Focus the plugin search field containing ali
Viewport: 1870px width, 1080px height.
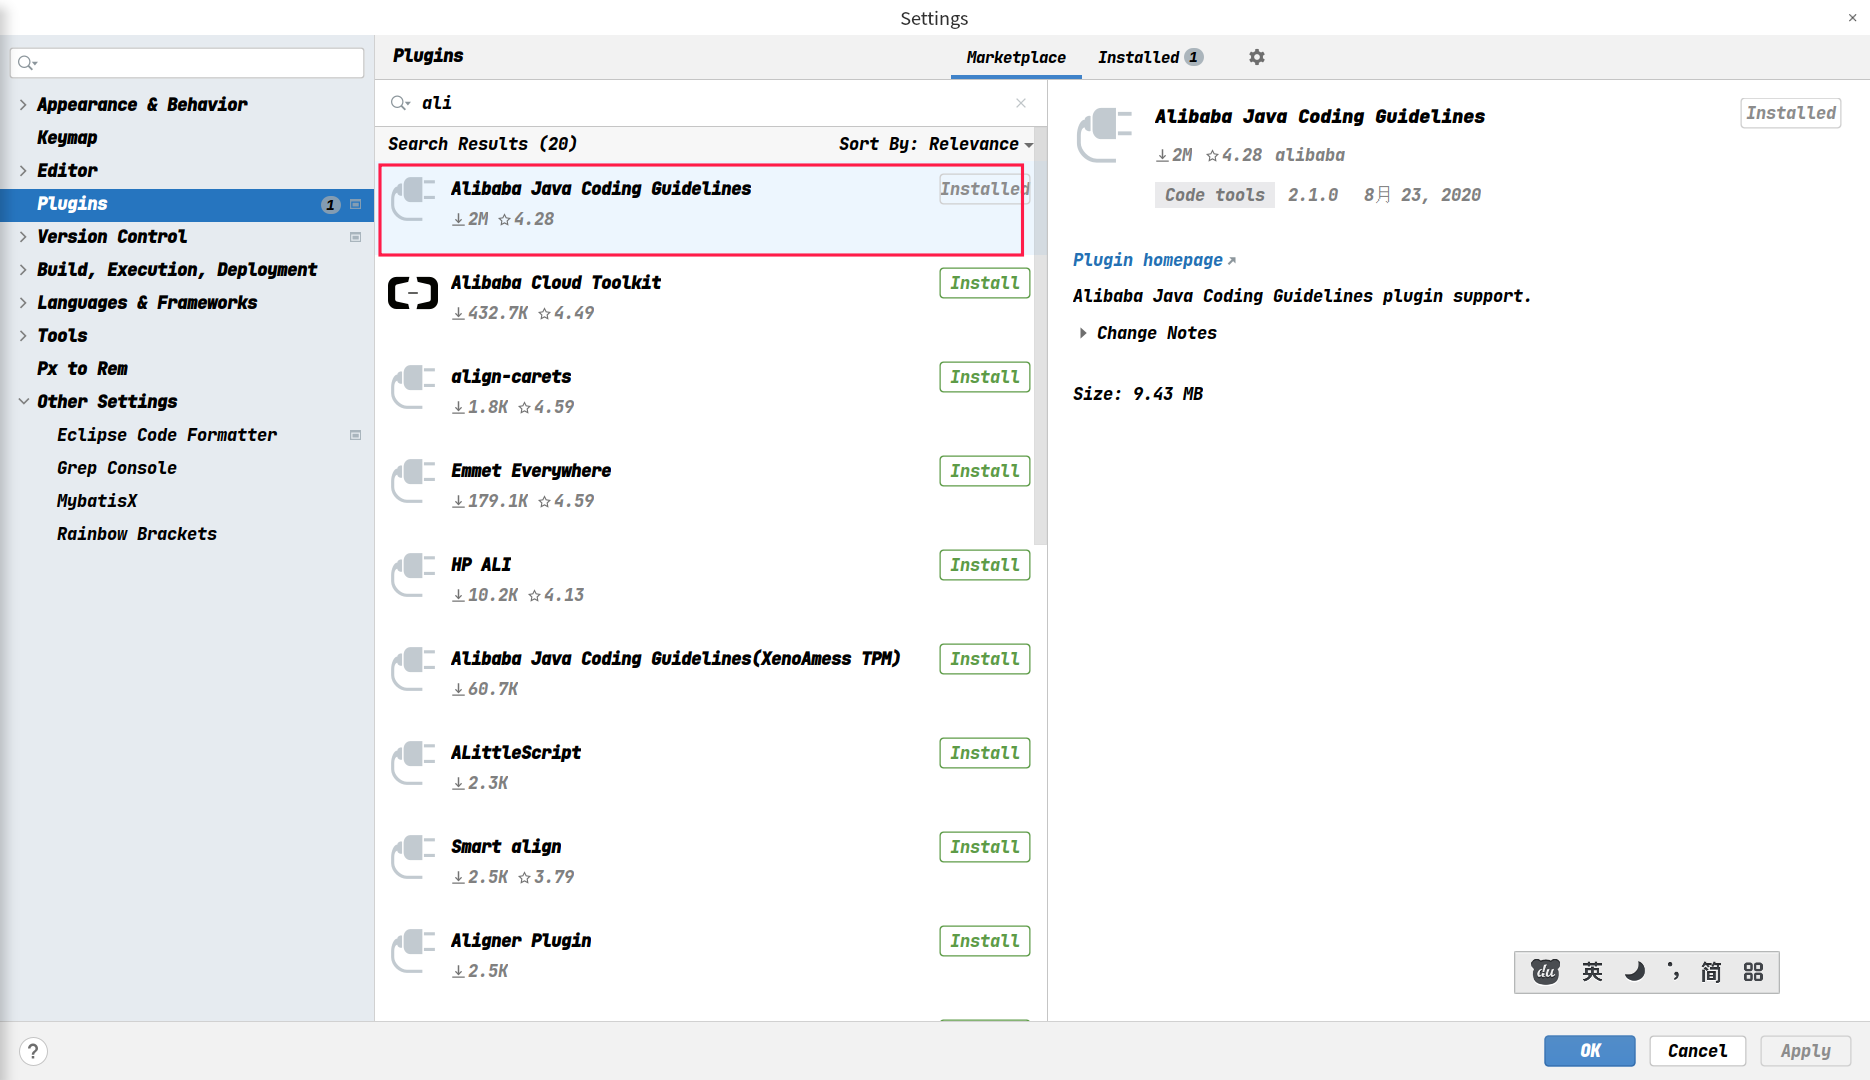(x=711, y=103)
